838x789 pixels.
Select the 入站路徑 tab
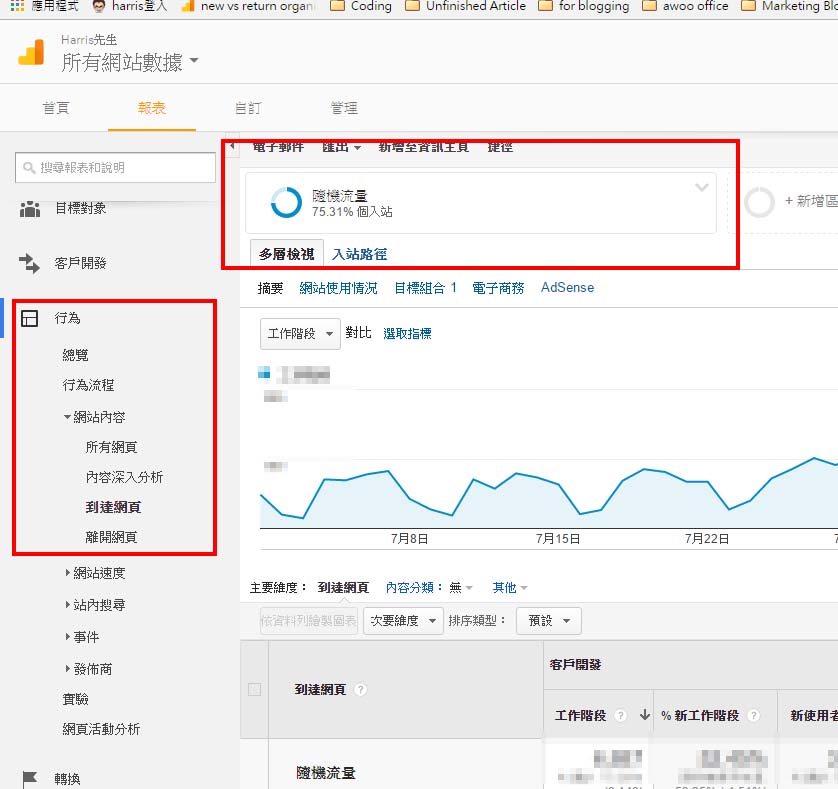pyautogui.click(x=360, y=254)
